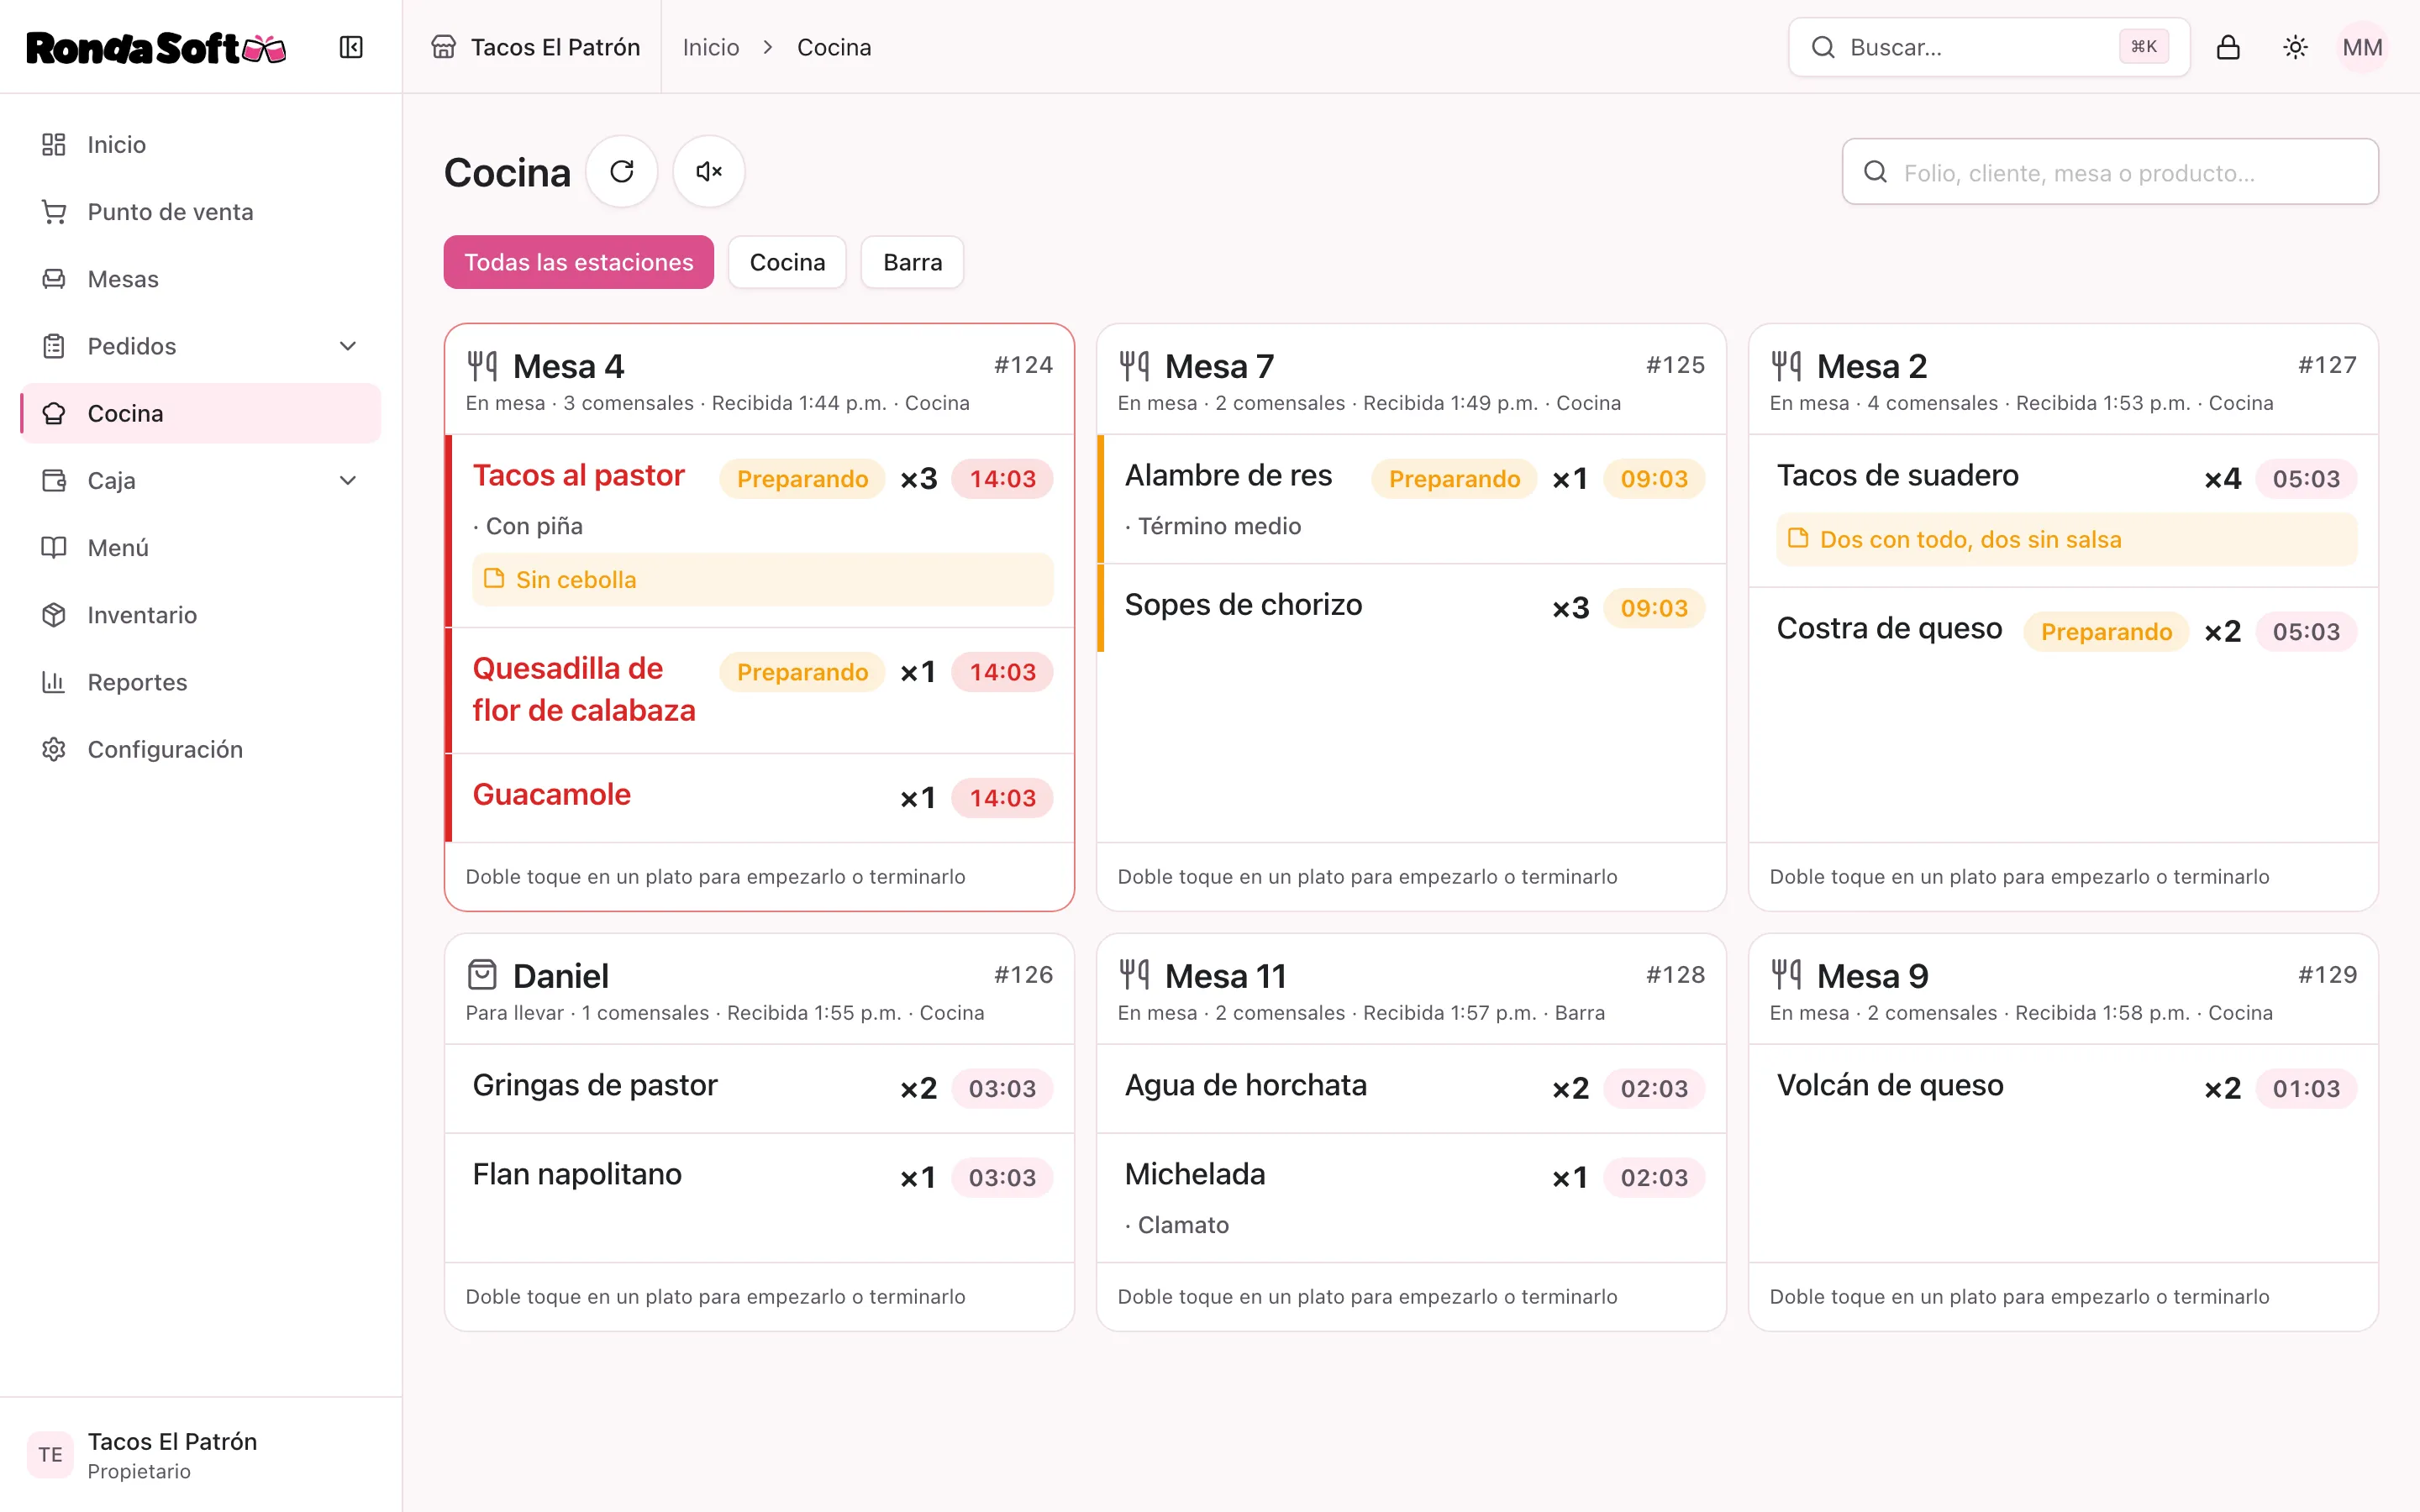
Task: Focus the Folio, cliente, mesa search field
Action: 2110,172
